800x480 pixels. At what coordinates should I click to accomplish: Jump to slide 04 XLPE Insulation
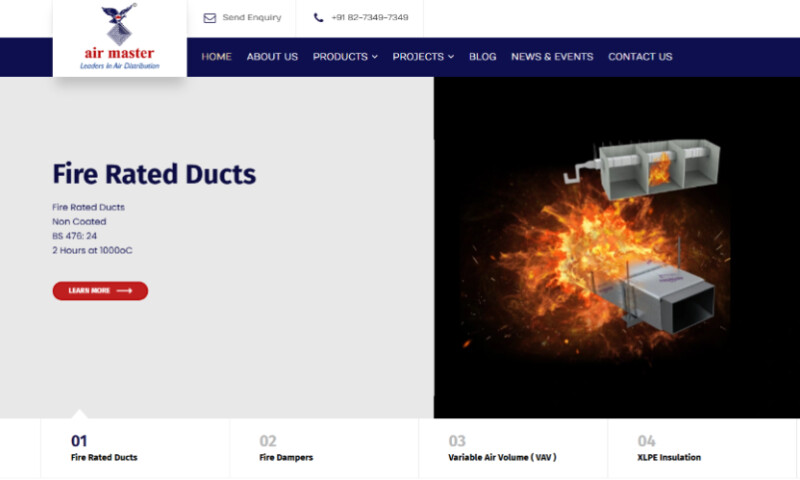[x=669, y=448]
